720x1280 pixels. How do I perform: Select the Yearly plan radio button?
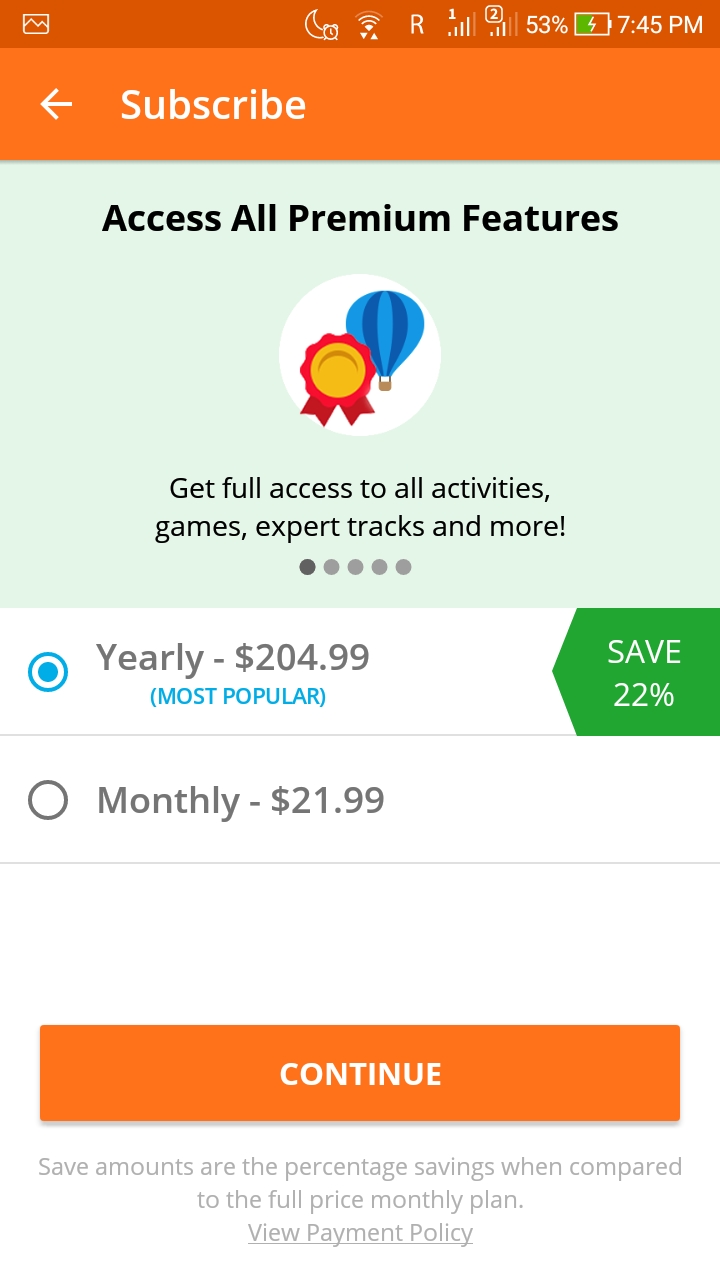48,672
